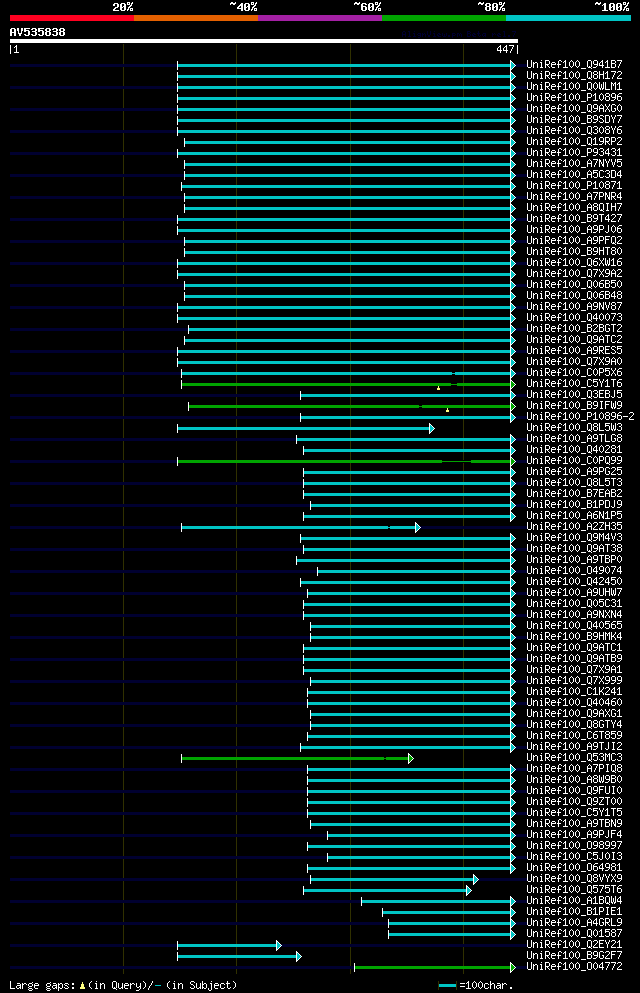Select the UniRef100_Q9ATC2 label
The image size is (640, 993).
574,339
